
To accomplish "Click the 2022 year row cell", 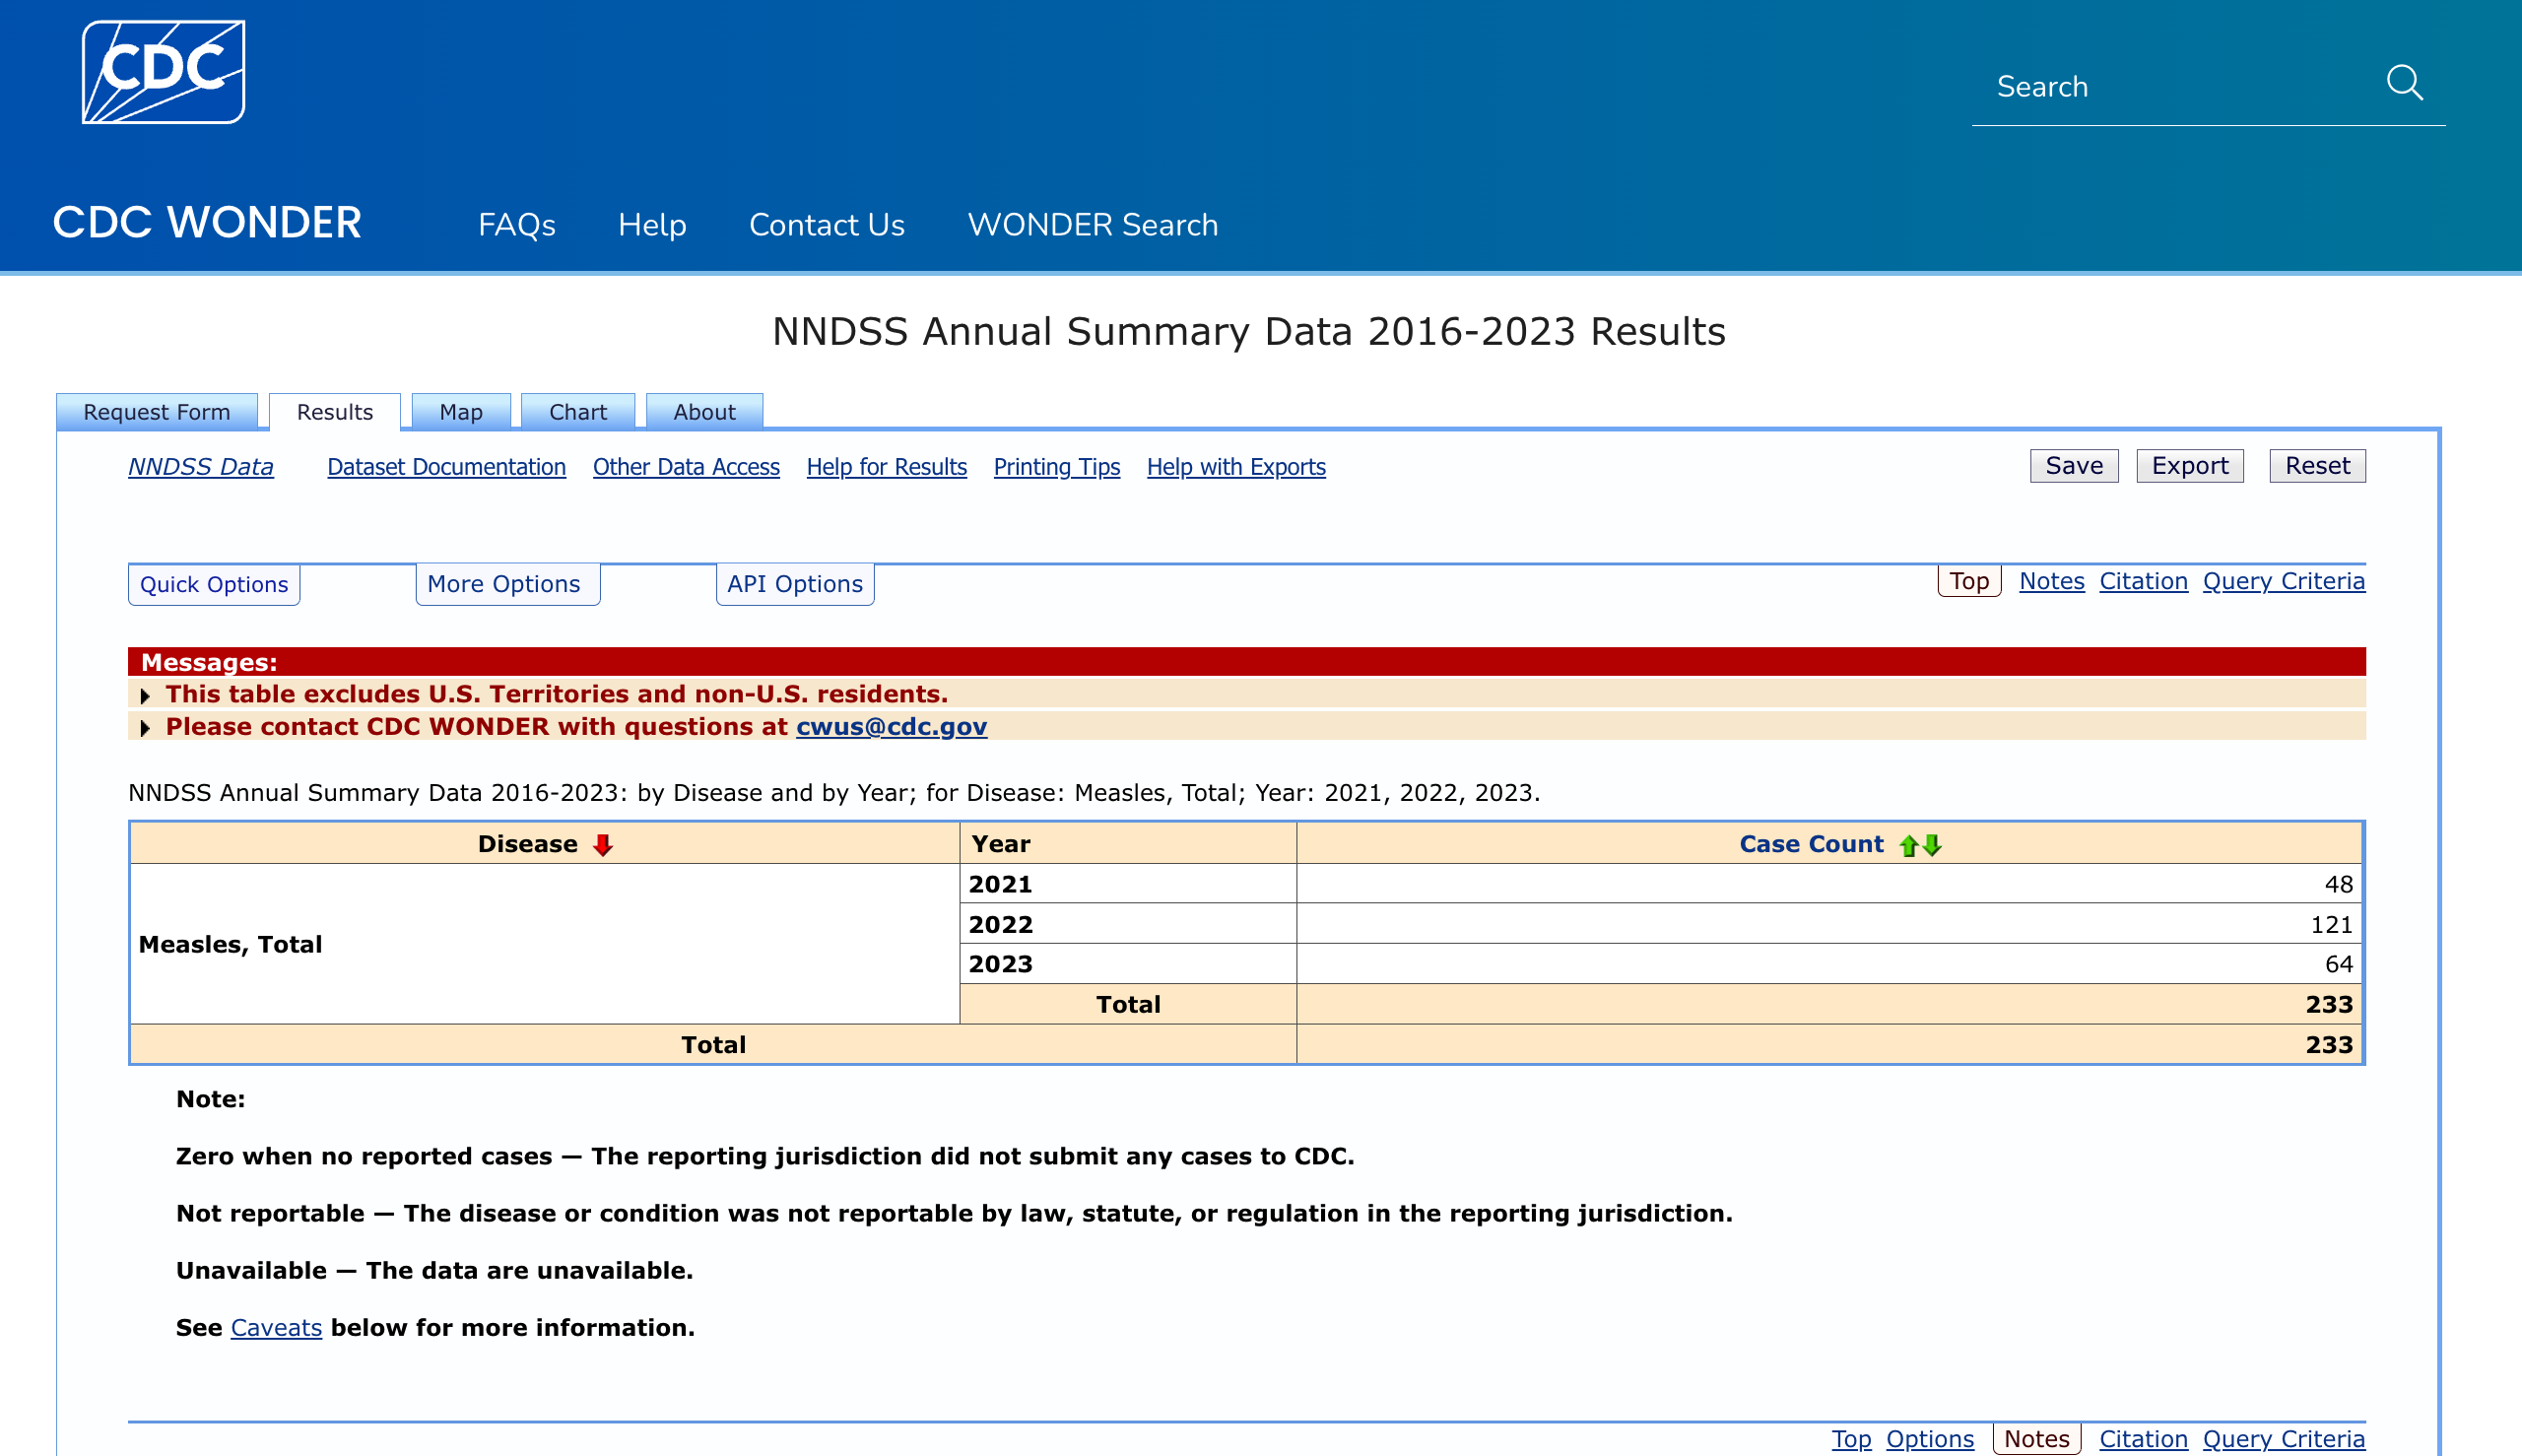I will pos(1128,924).
